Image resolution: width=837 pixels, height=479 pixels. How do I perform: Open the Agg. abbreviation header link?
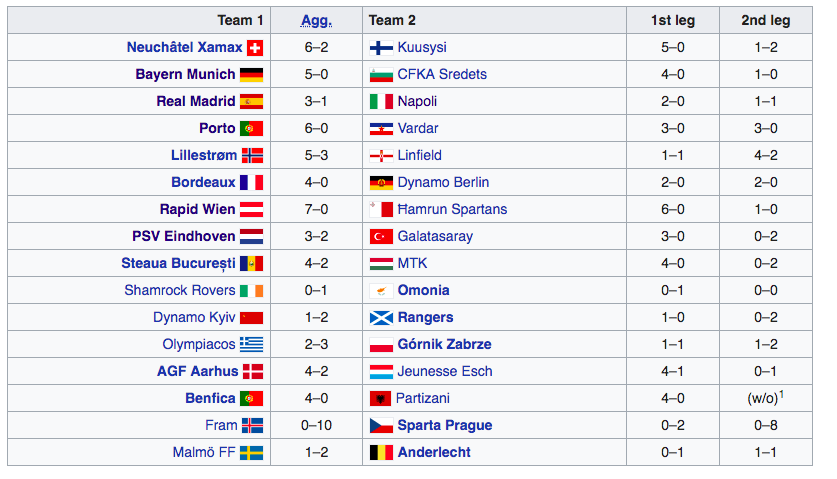[x=317, y=20]
